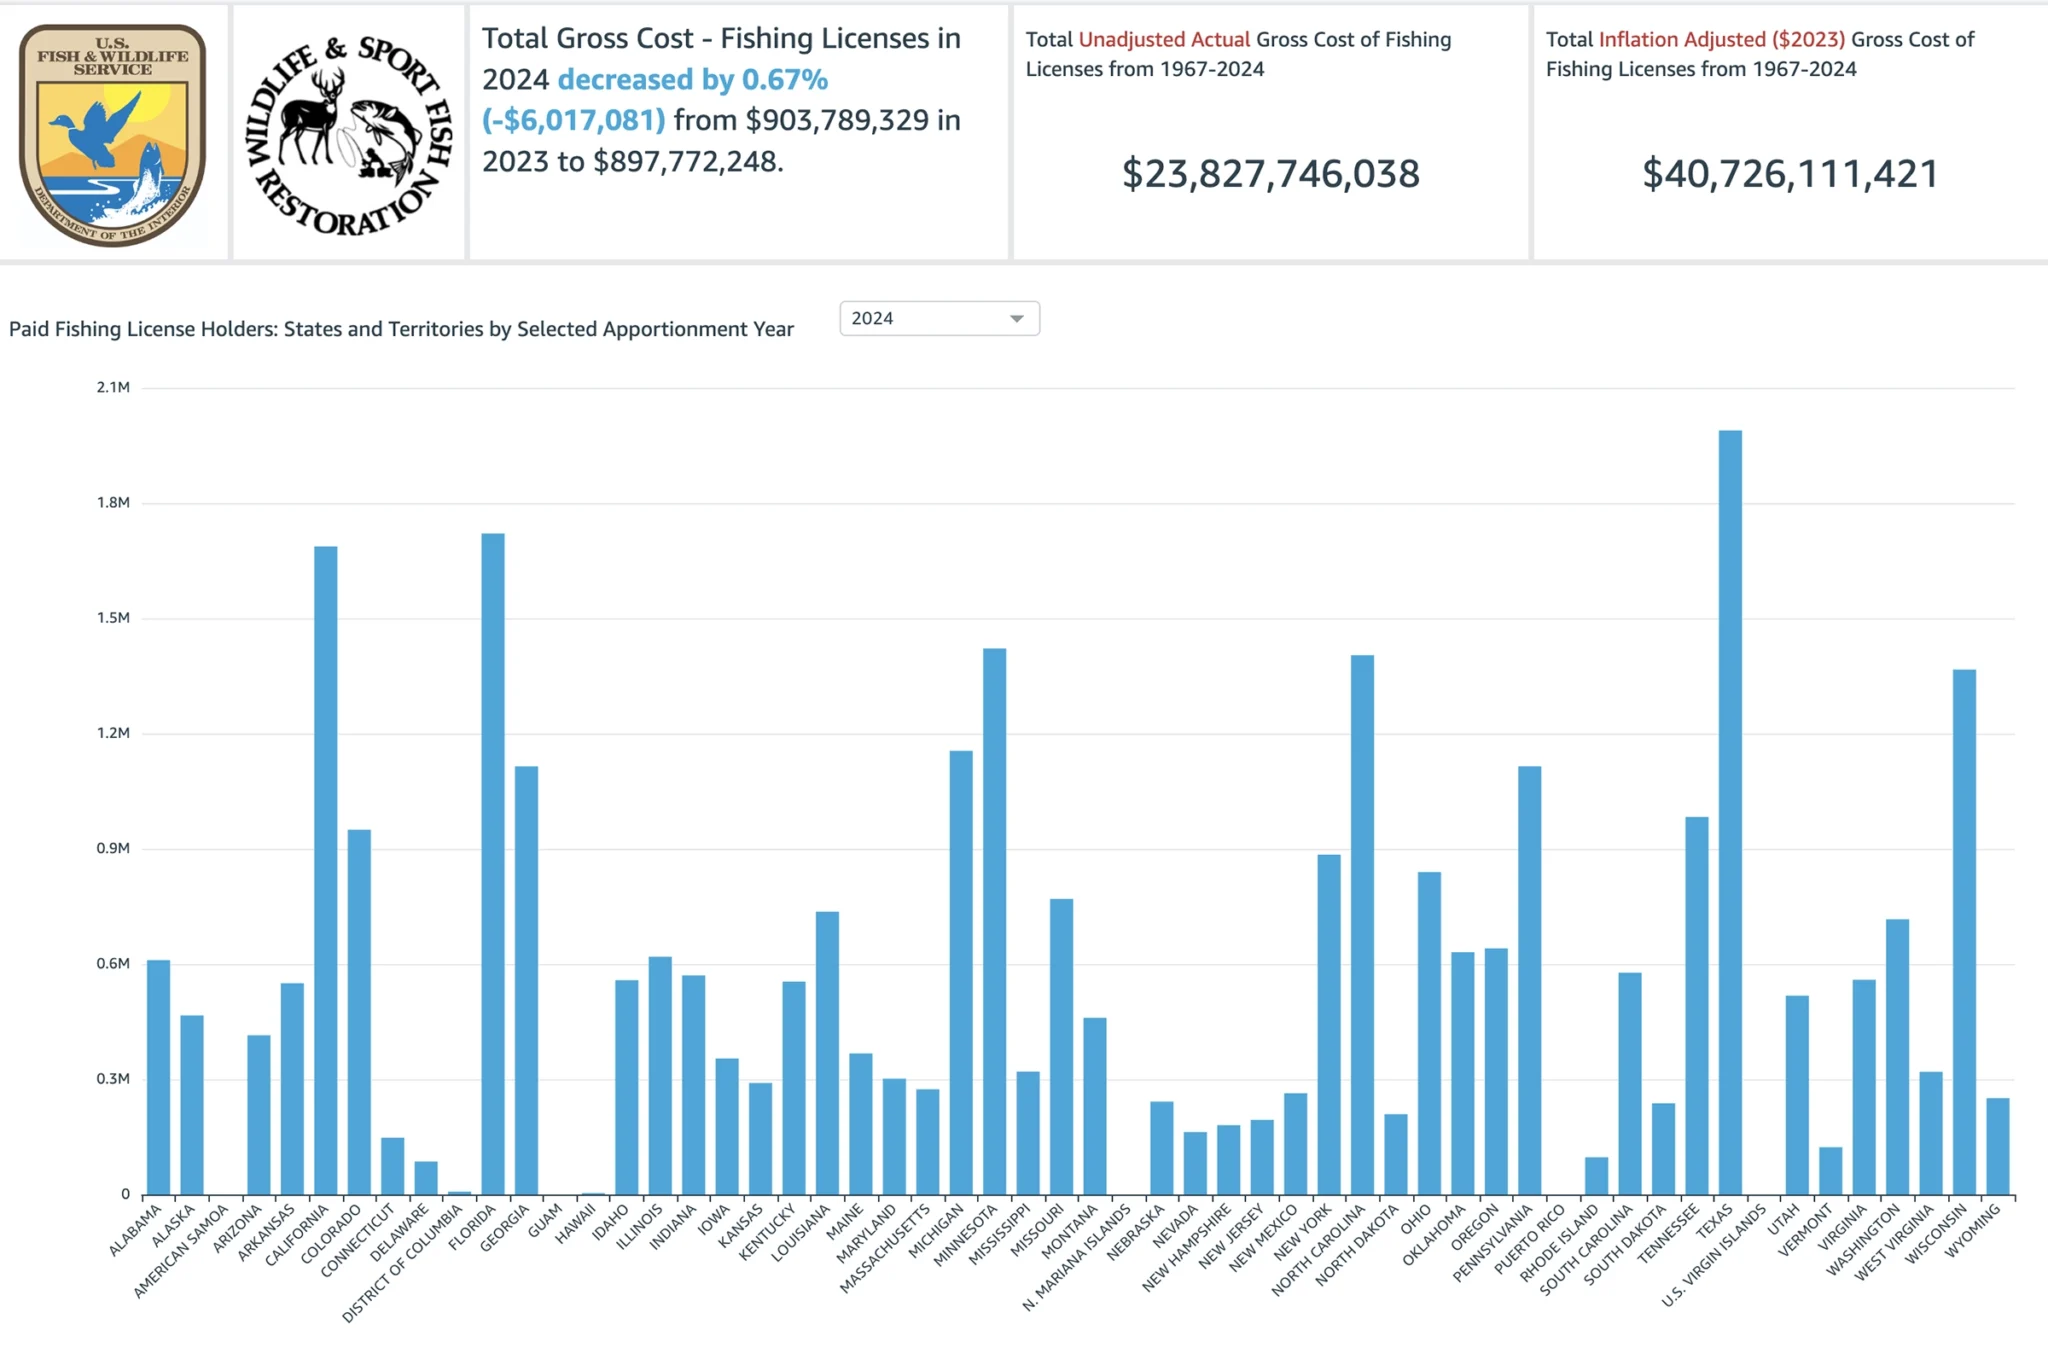Select the California bar
Image resolution: width=2048 pixels, height=1365 pixels.
(x=326, y=870)
